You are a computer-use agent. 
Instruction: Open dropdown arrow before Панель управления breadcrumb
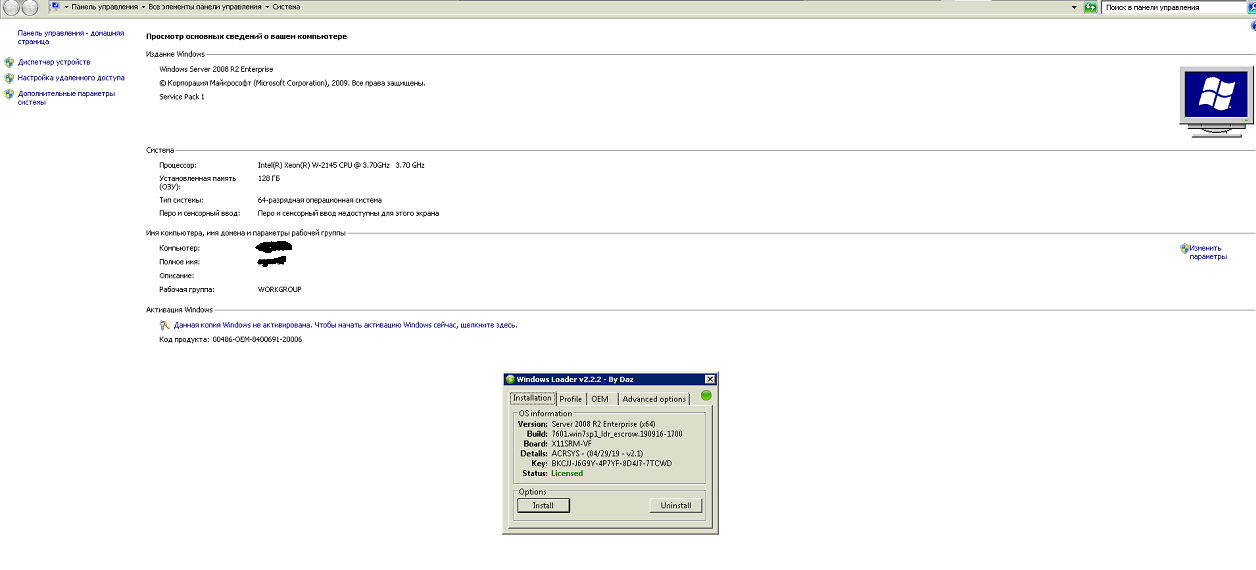[x=66, y=7]
